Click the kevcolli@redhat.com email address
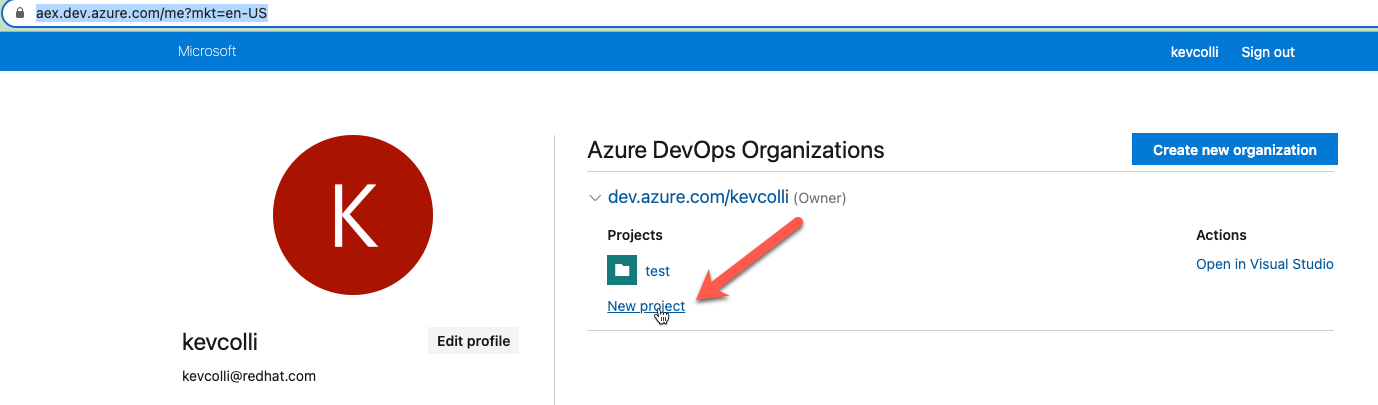The image size is (1378, 405). [249, 376]
